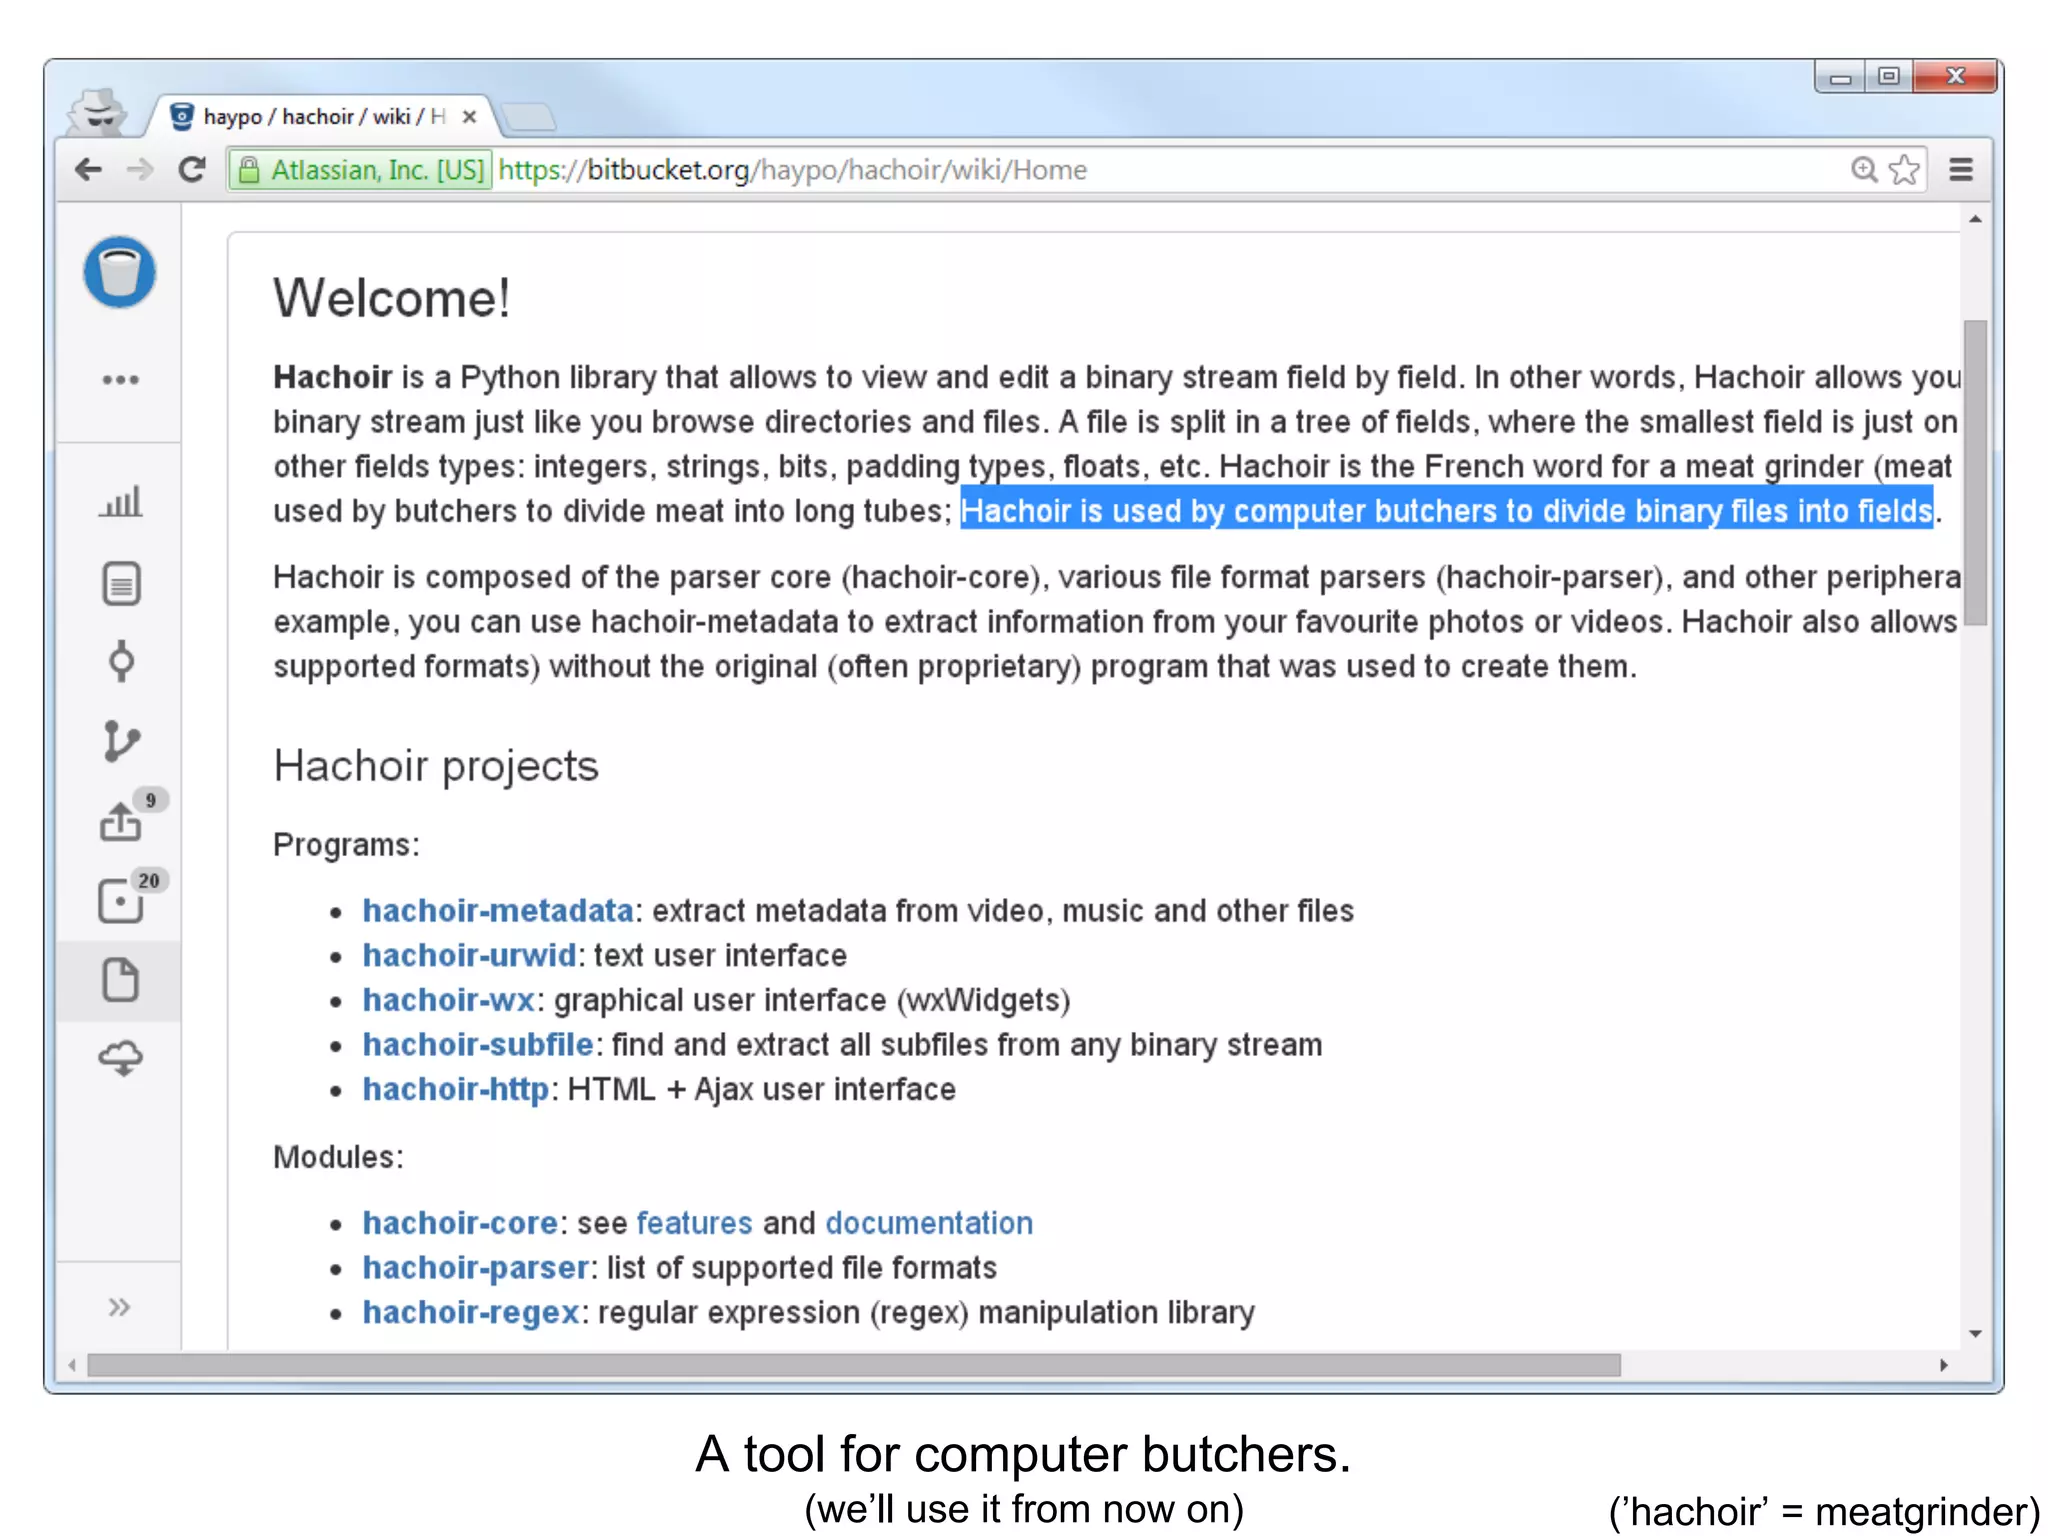Click the incognito spy icon

coord(97,112)
